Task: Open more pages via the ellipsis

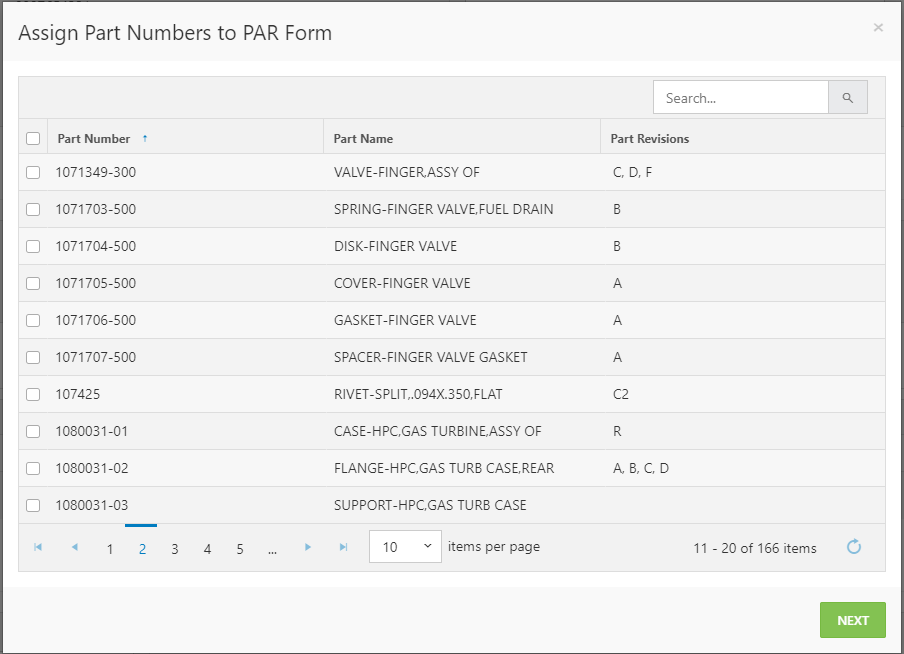Action: [x=273, y=548]
